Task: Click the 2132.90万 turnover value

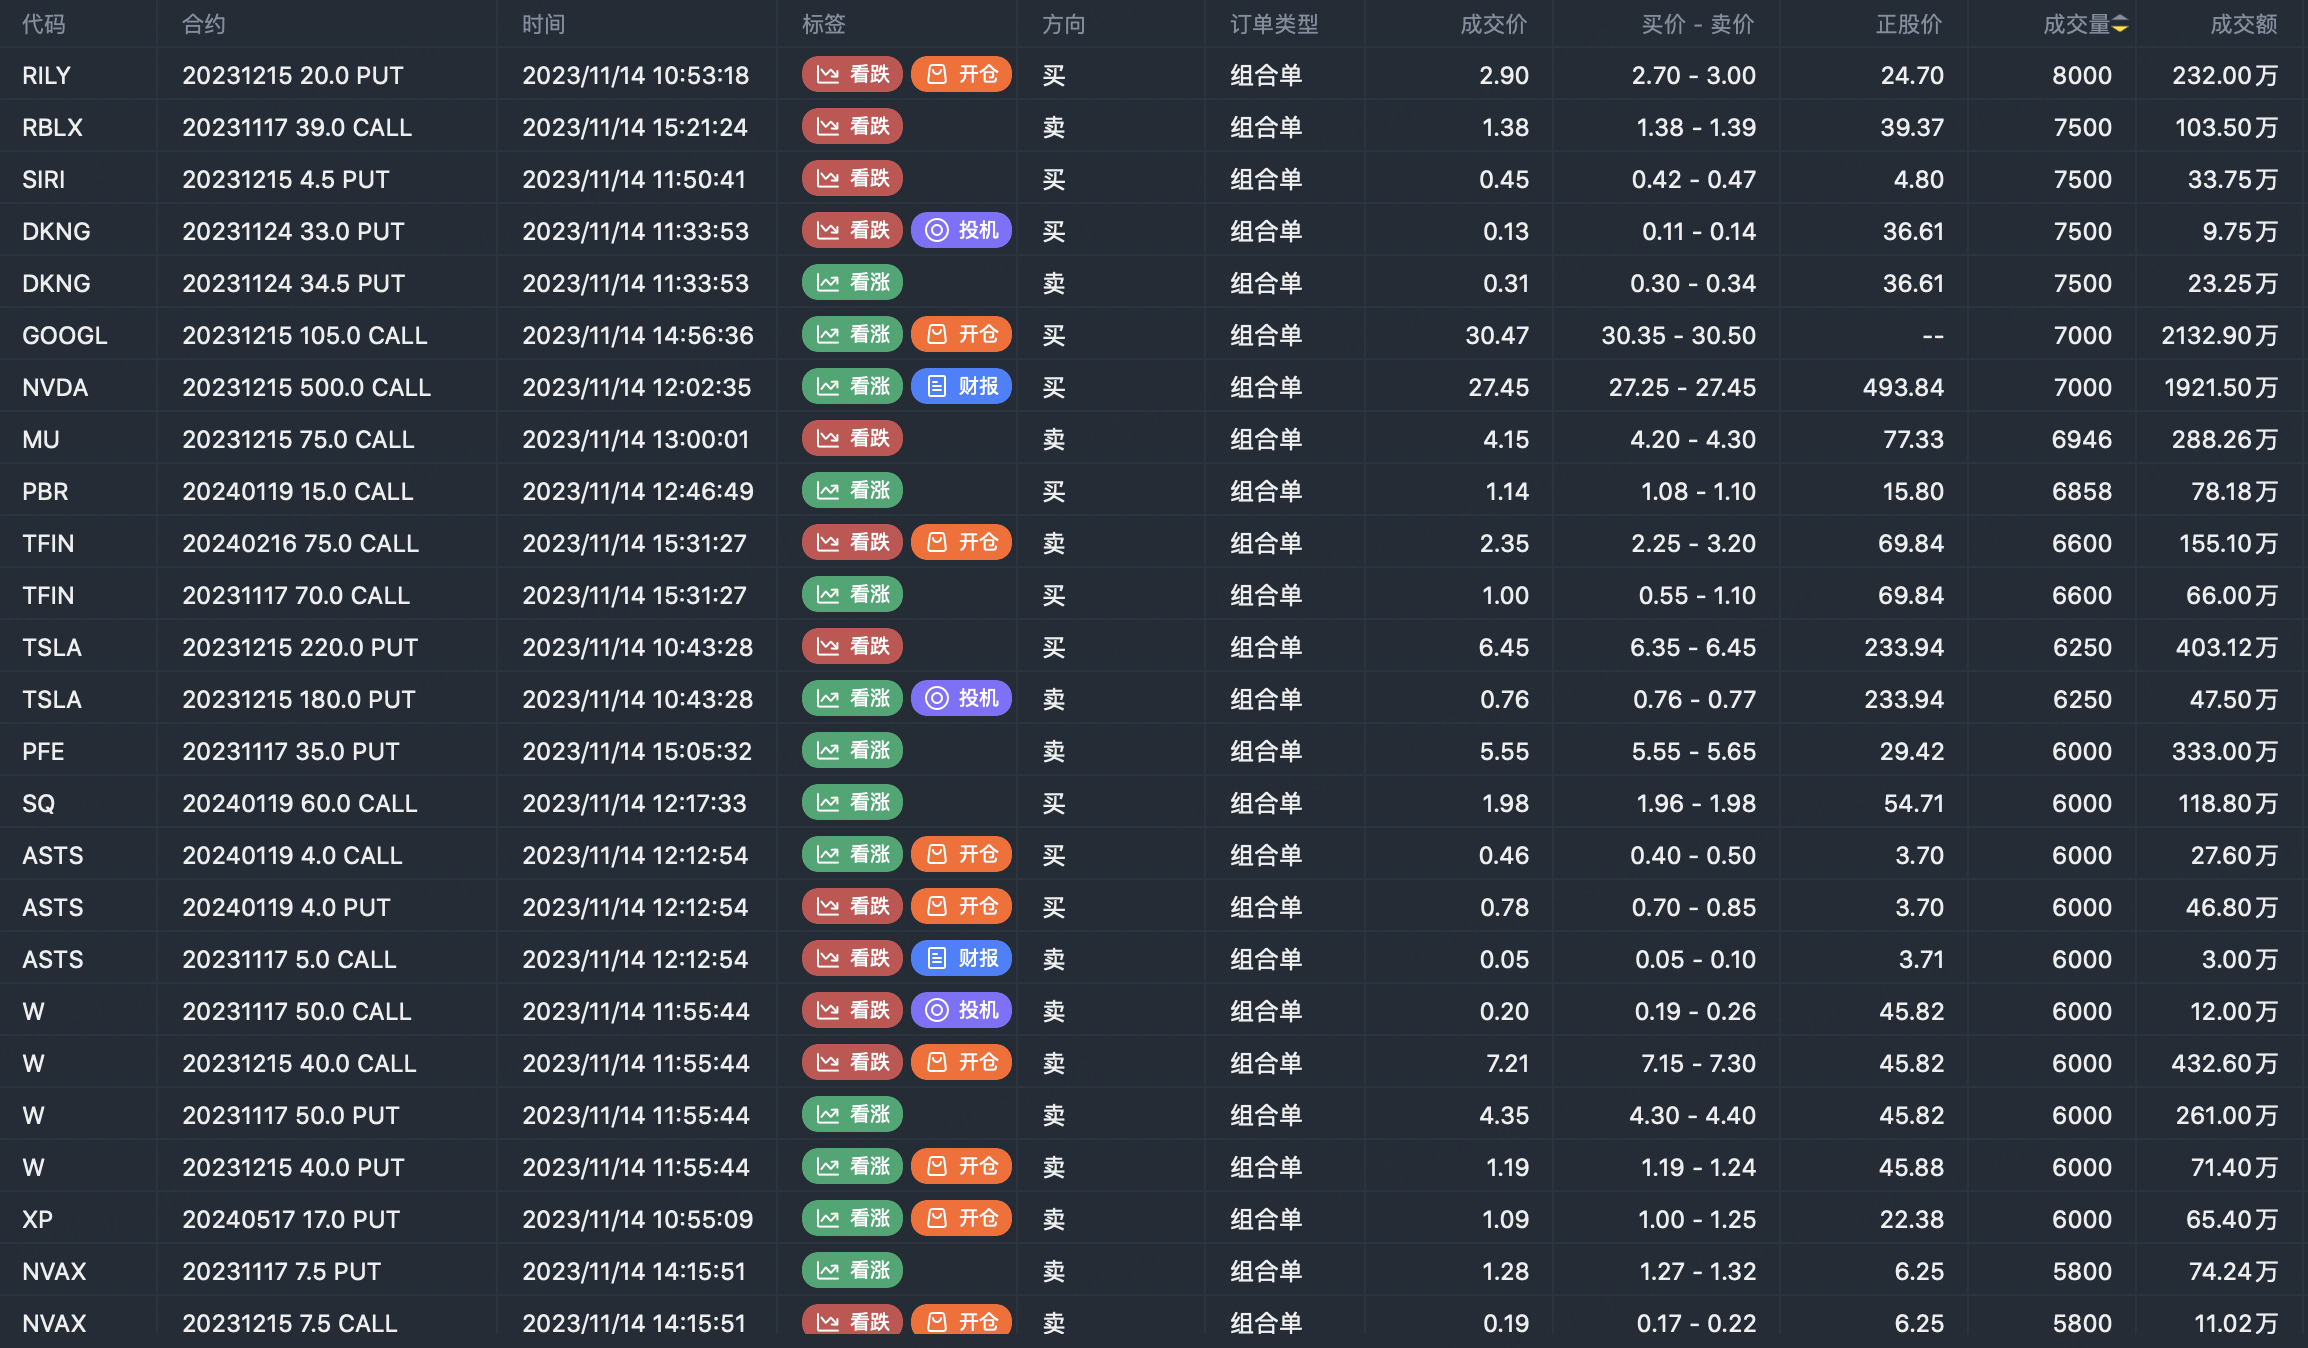Action: click(2220, 335)
